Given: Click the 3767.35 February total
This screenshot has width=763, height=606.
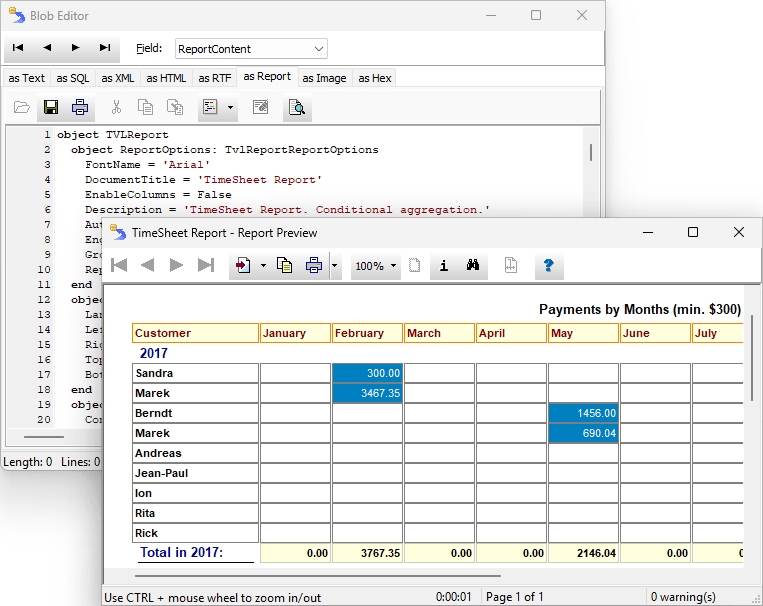Looking at the screenshot, I should pyautogui.click(x=367, y=553).
